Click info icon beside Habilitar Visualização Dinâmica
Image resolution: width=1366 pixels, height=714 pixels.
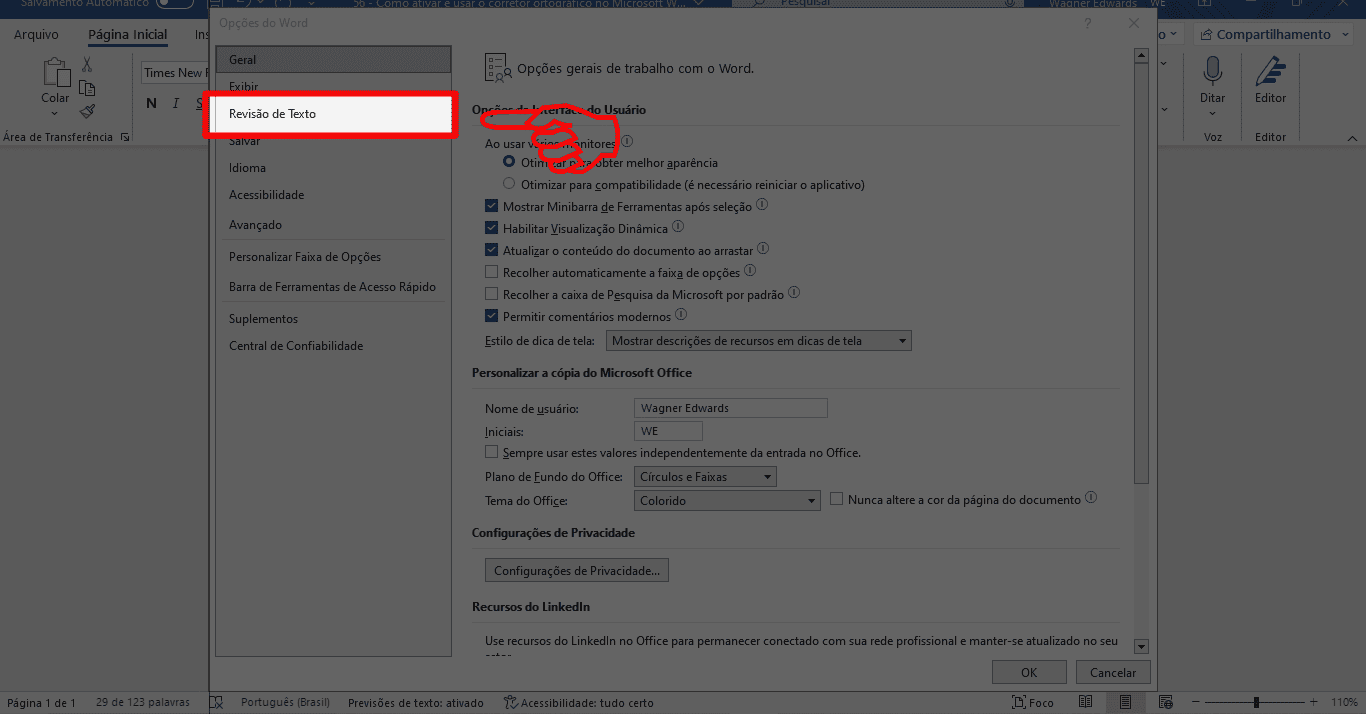point(678,227)
